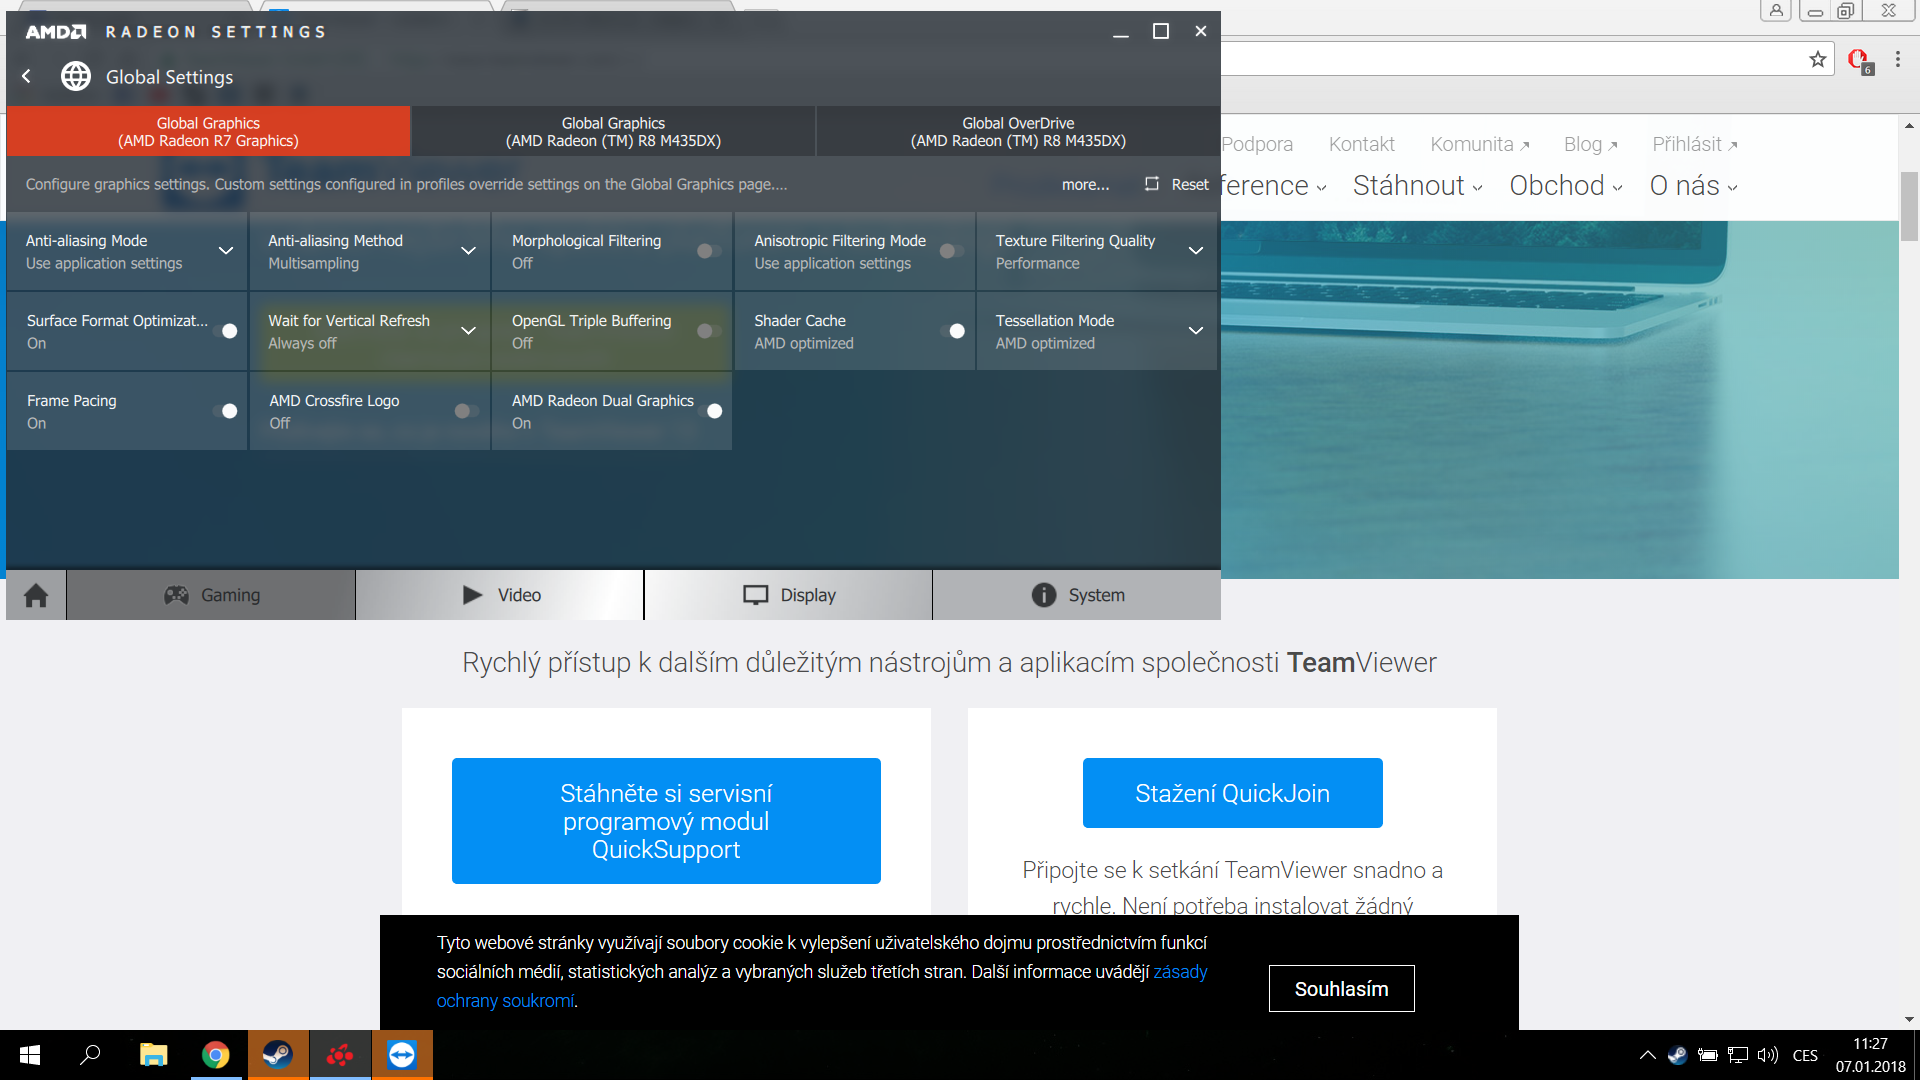This screenshot has width=1920, height=1080.
Task: Open the Radeon home icon tab
Action: 36,595
